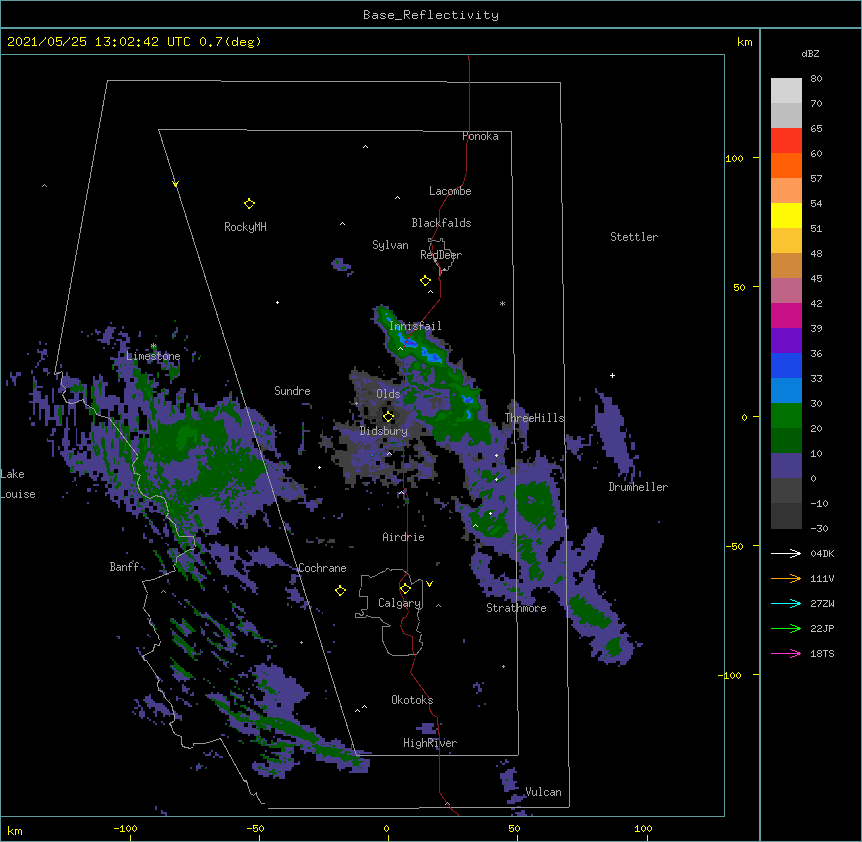Click the Innisfail city label

tap(415, 326)
